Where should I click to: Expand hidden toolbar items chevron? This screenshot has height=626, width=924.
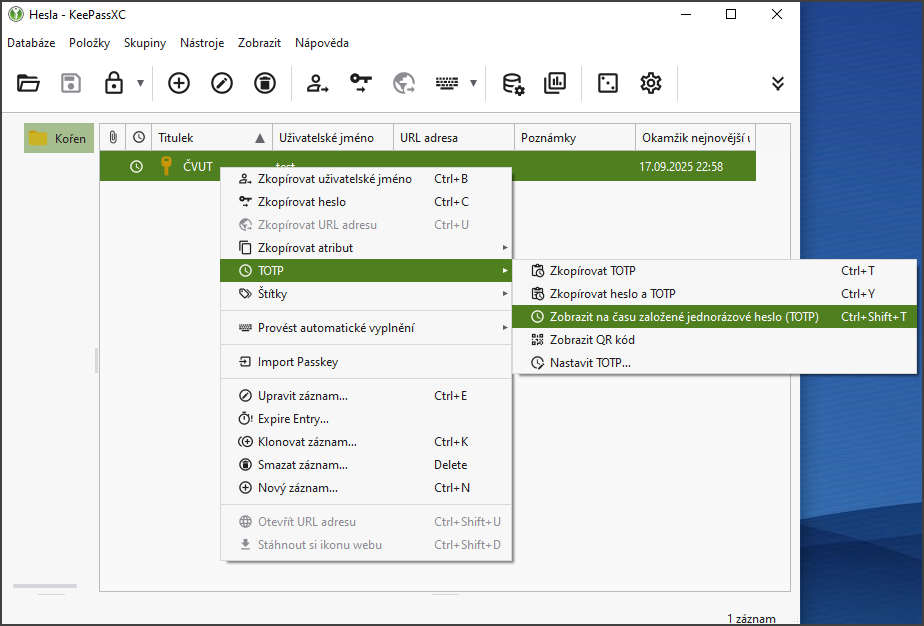[778, 83]
